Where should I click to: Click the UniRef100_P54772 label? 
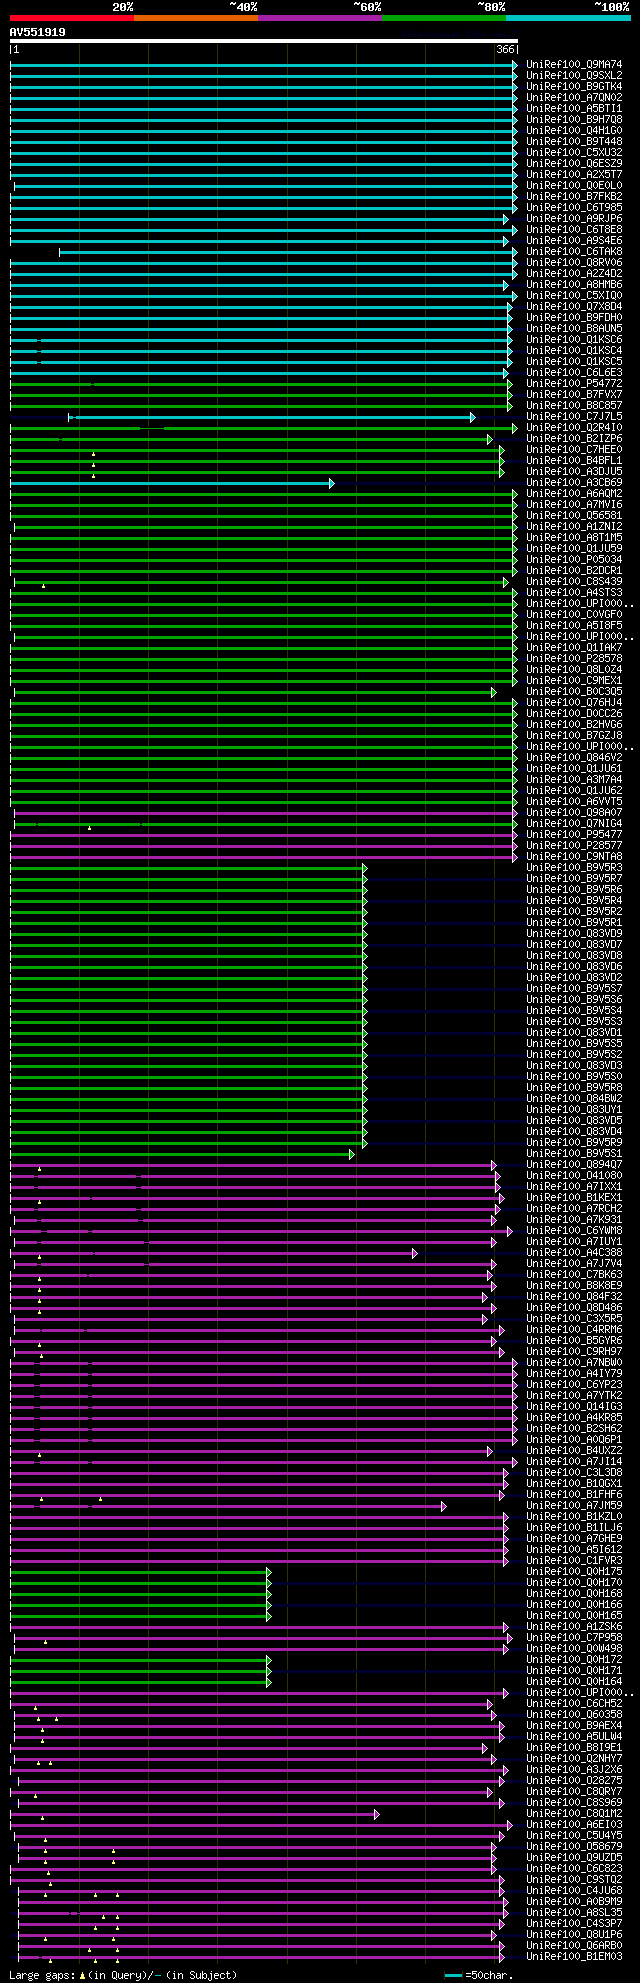pos(574,384)
